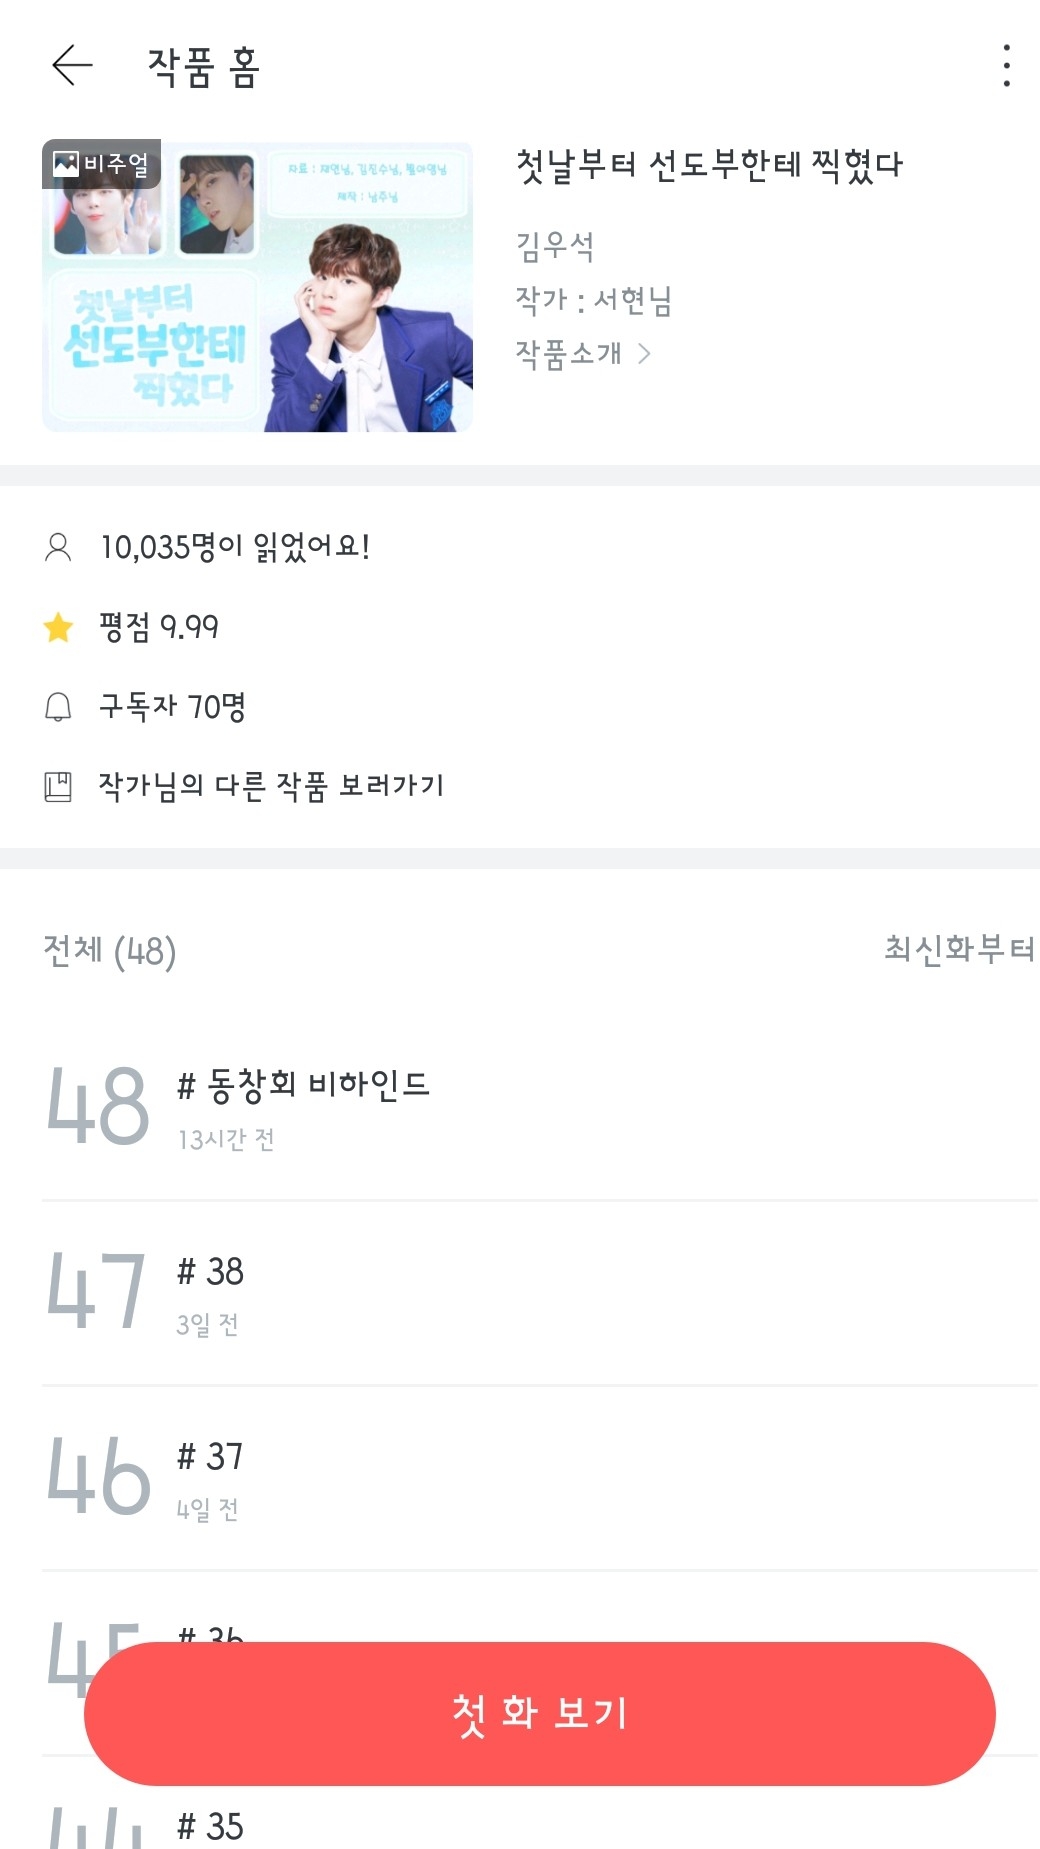Open episode 44 titled # 35

[210, 1826]
